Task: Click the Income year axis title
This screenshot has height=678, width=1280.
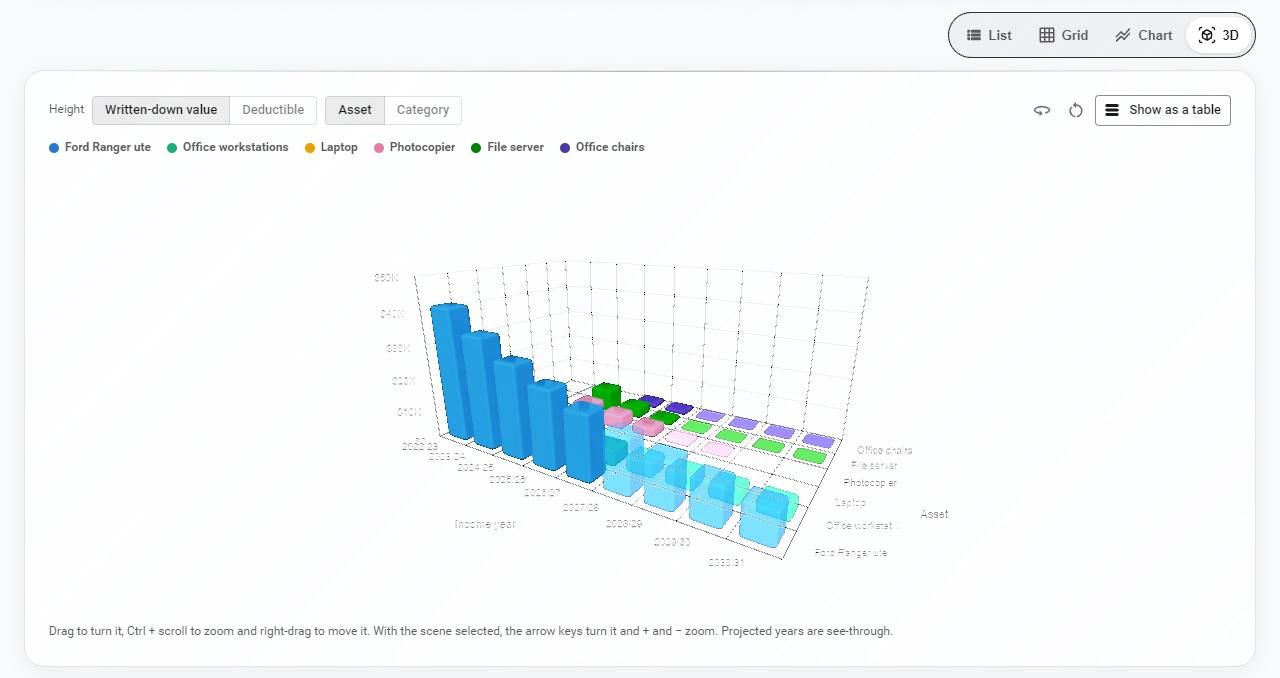Action: (x=485, y=524)
